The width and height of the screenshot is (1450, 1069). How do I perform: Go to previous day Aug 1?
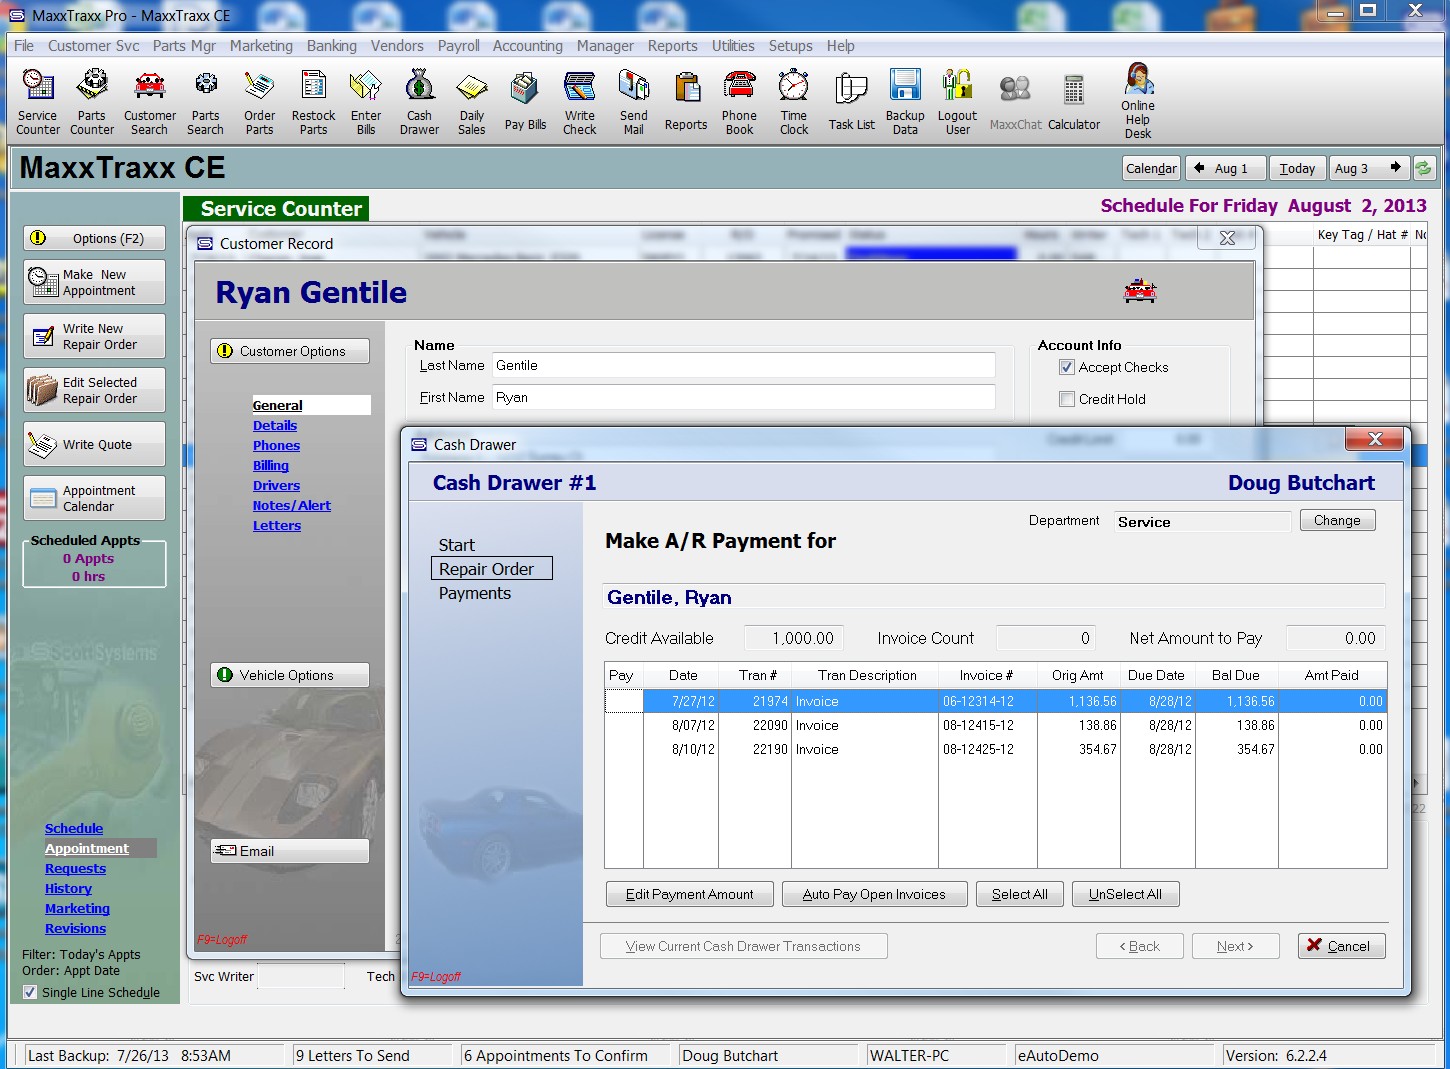(1225, 168)
